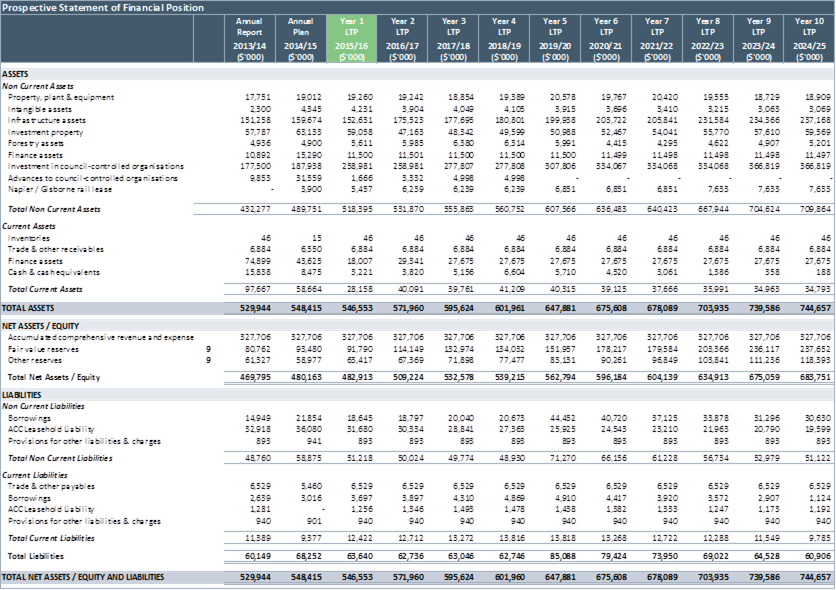
Task: Select the Trade & other receivables label
Action: (x=56, y=249)
